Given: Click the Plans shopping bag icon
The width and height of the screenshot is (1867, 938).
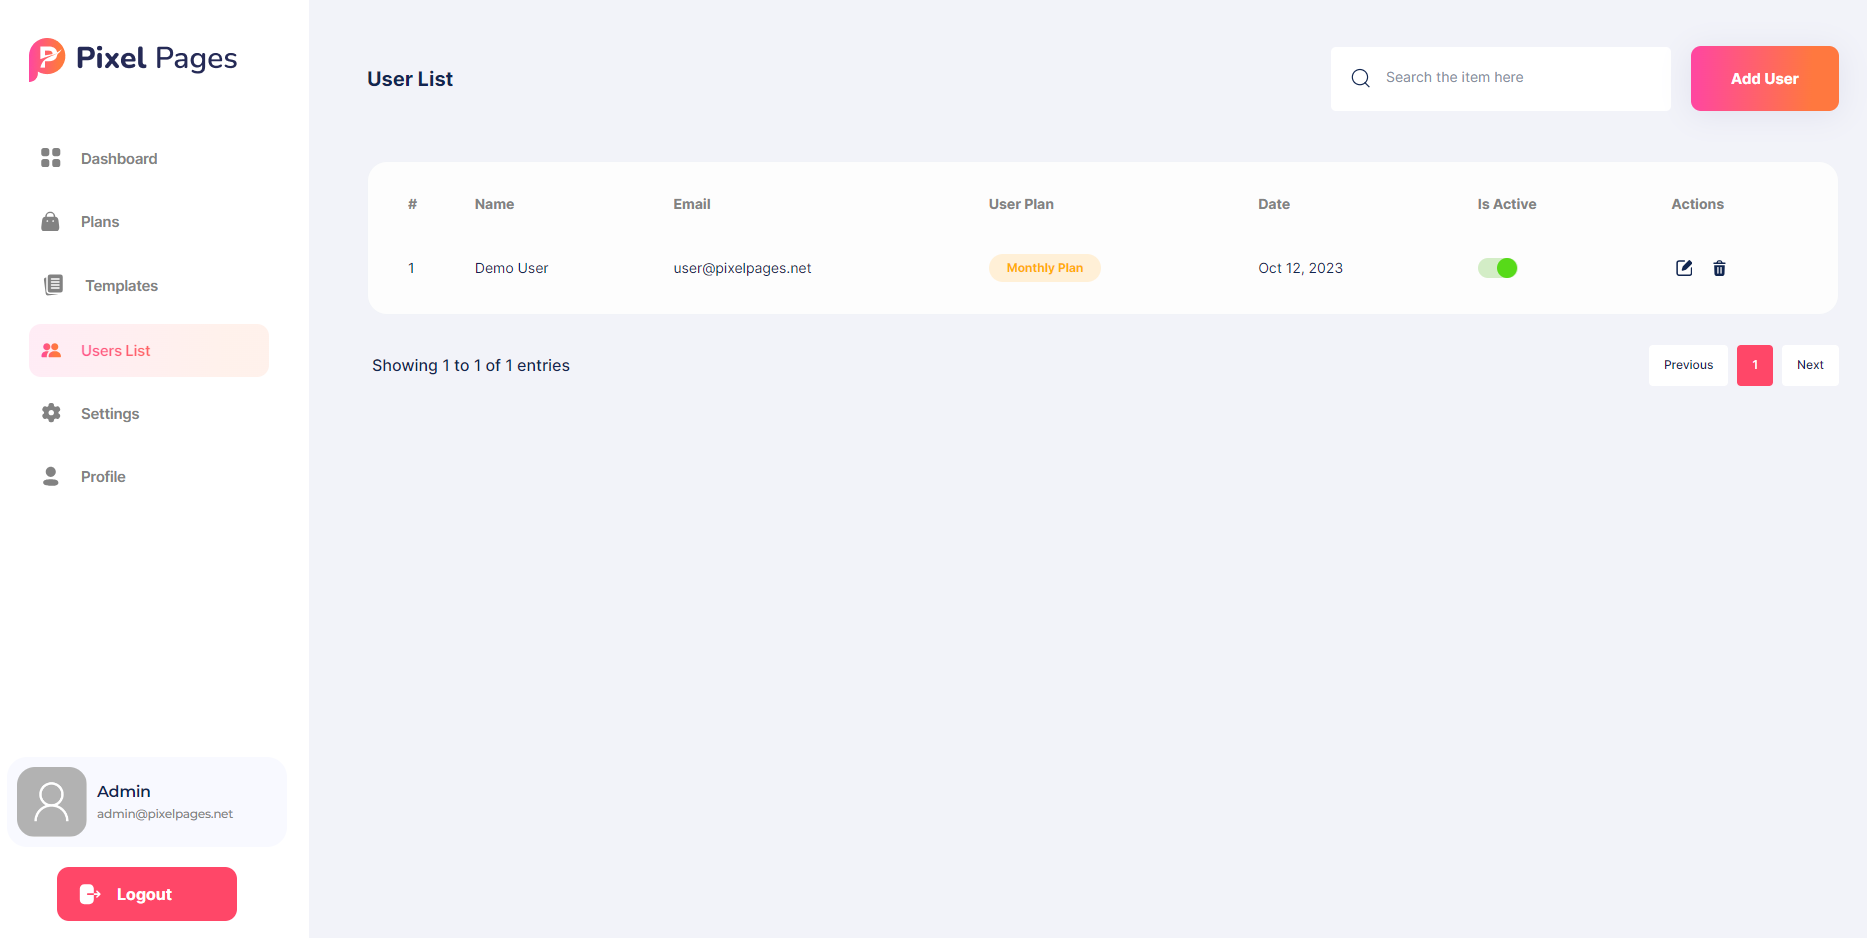Looking at the screenshot, I should pyautogui.click(x=50, y=222).
